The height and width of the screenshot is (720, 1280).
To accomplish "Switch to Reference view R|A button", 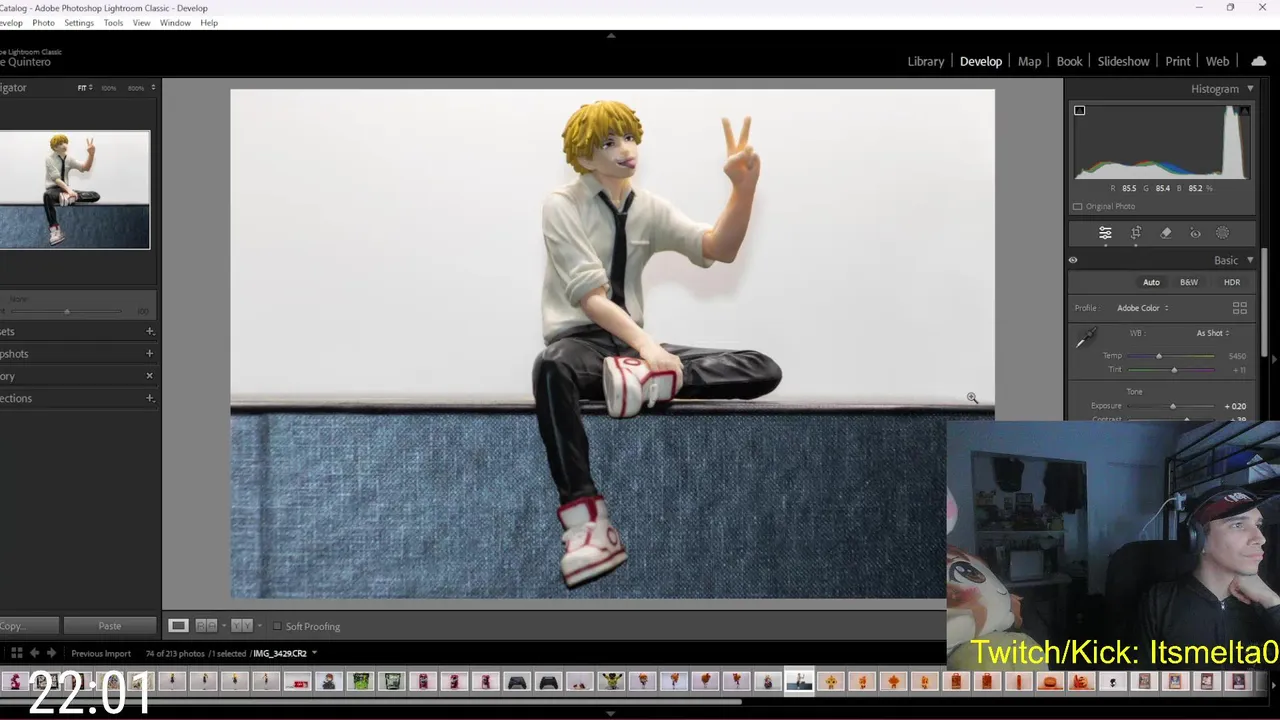I will point(206,626).
